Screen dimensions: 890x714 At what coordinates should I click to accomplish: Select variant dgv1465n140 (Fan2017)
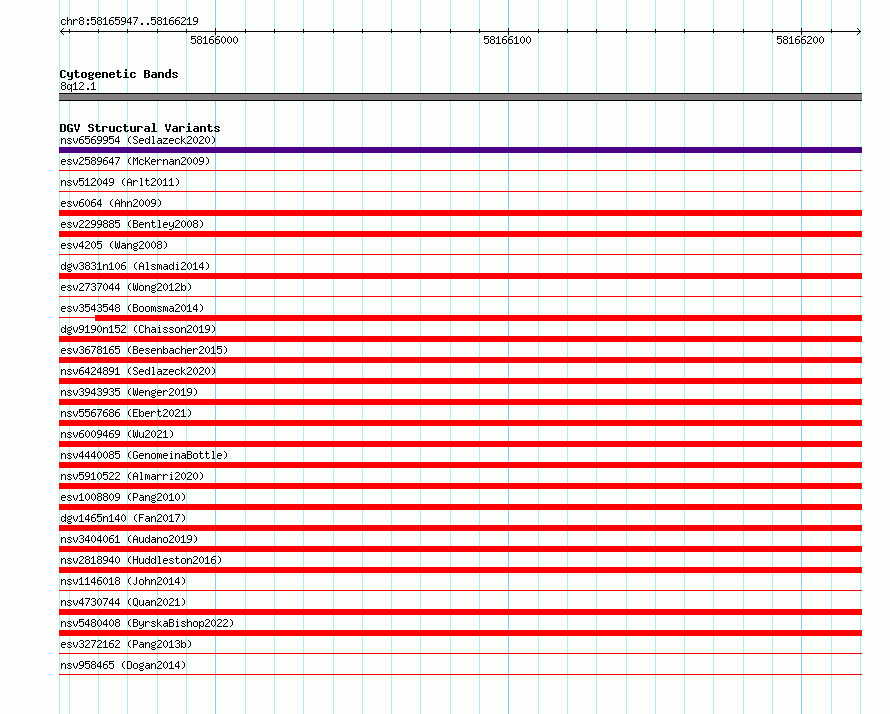click(x=123, y=518)
